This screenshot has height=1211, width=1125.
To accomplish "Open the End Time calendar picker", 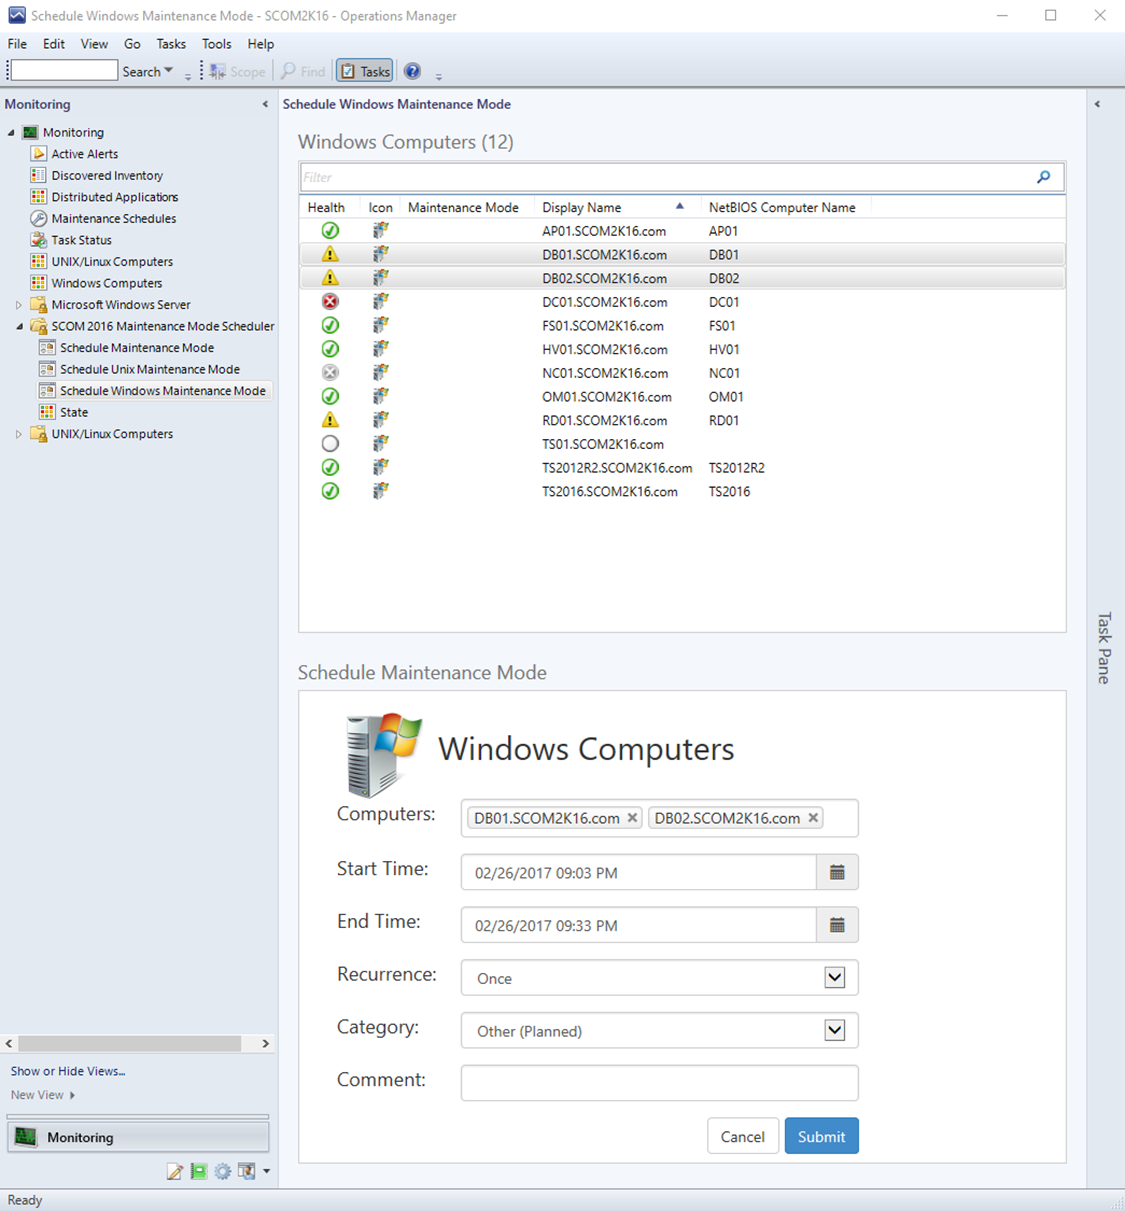I will coord(837,925).
